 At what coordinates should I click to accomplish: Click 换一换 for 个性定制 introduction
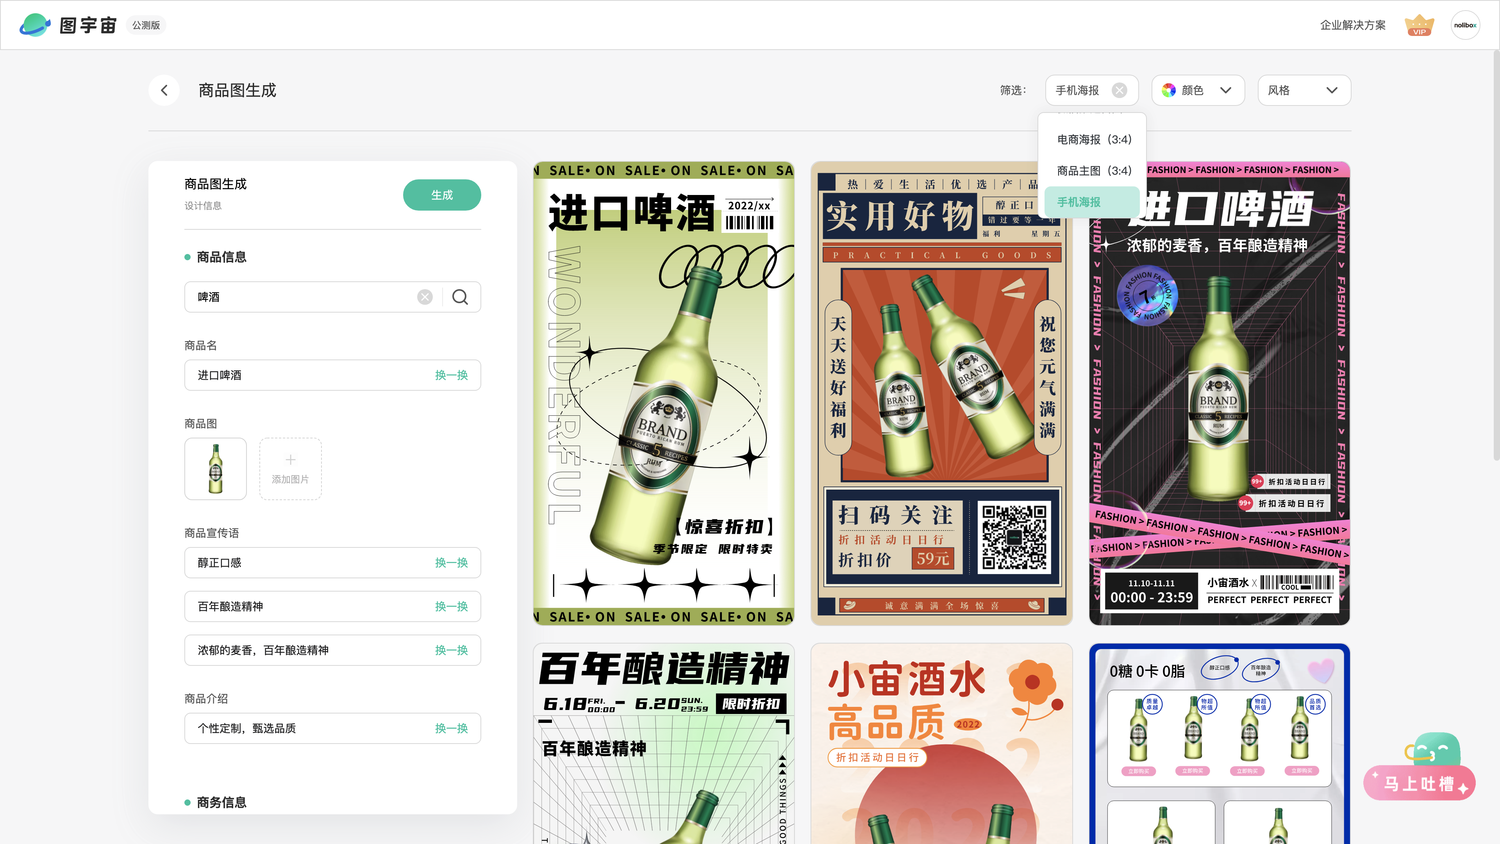[x=451, y=728]
